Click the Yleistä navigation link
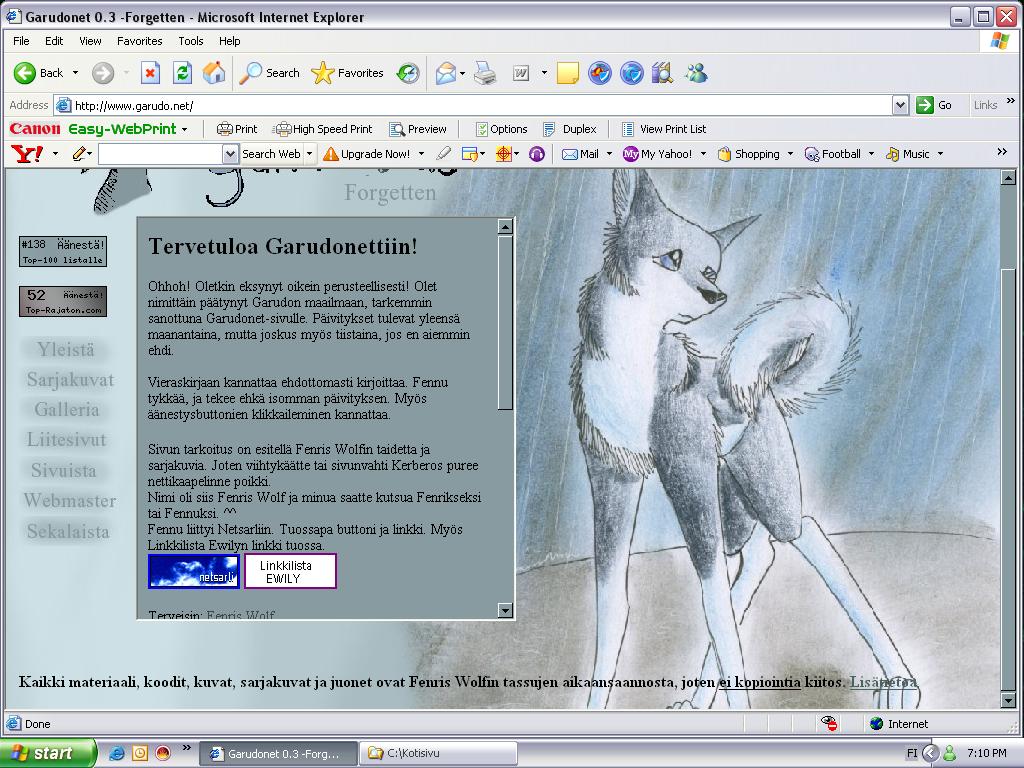Screen dimensions: 1024x768 65,350
